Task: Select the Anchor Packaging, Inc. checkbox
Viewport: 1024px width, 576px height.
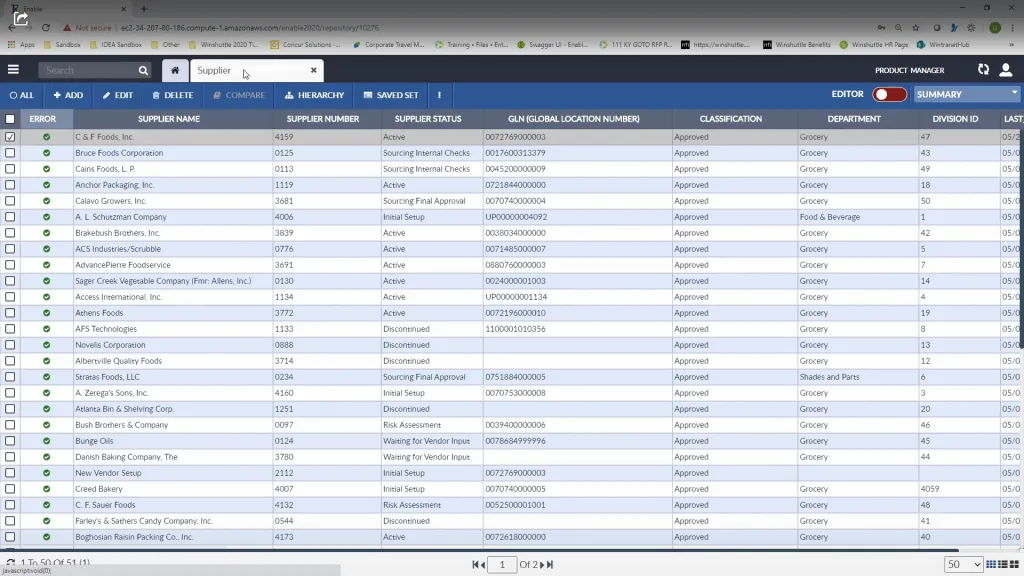Action: (10, 185)
